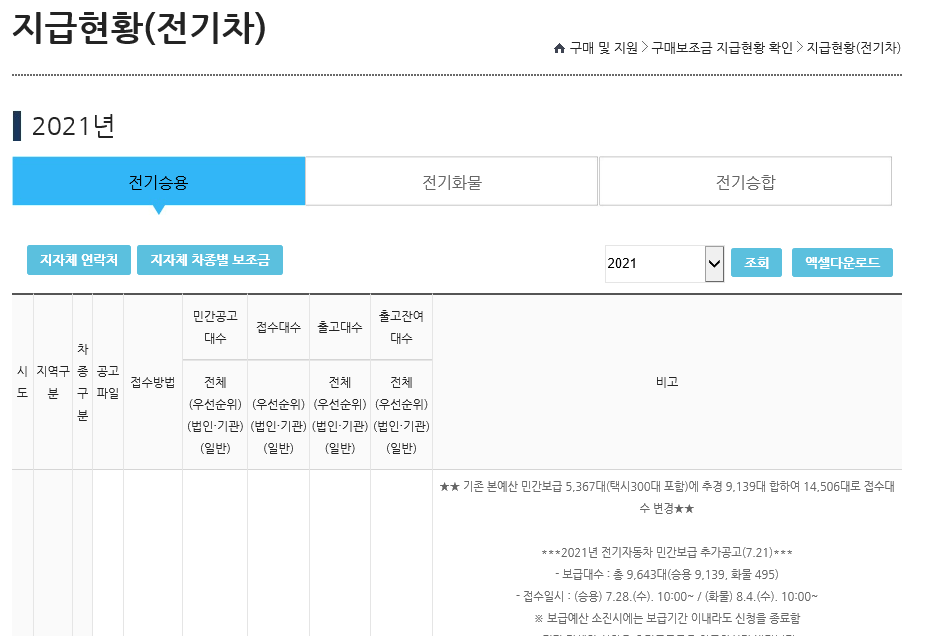
Task: Select the 전기승용 tab
Action: (159, 181)
